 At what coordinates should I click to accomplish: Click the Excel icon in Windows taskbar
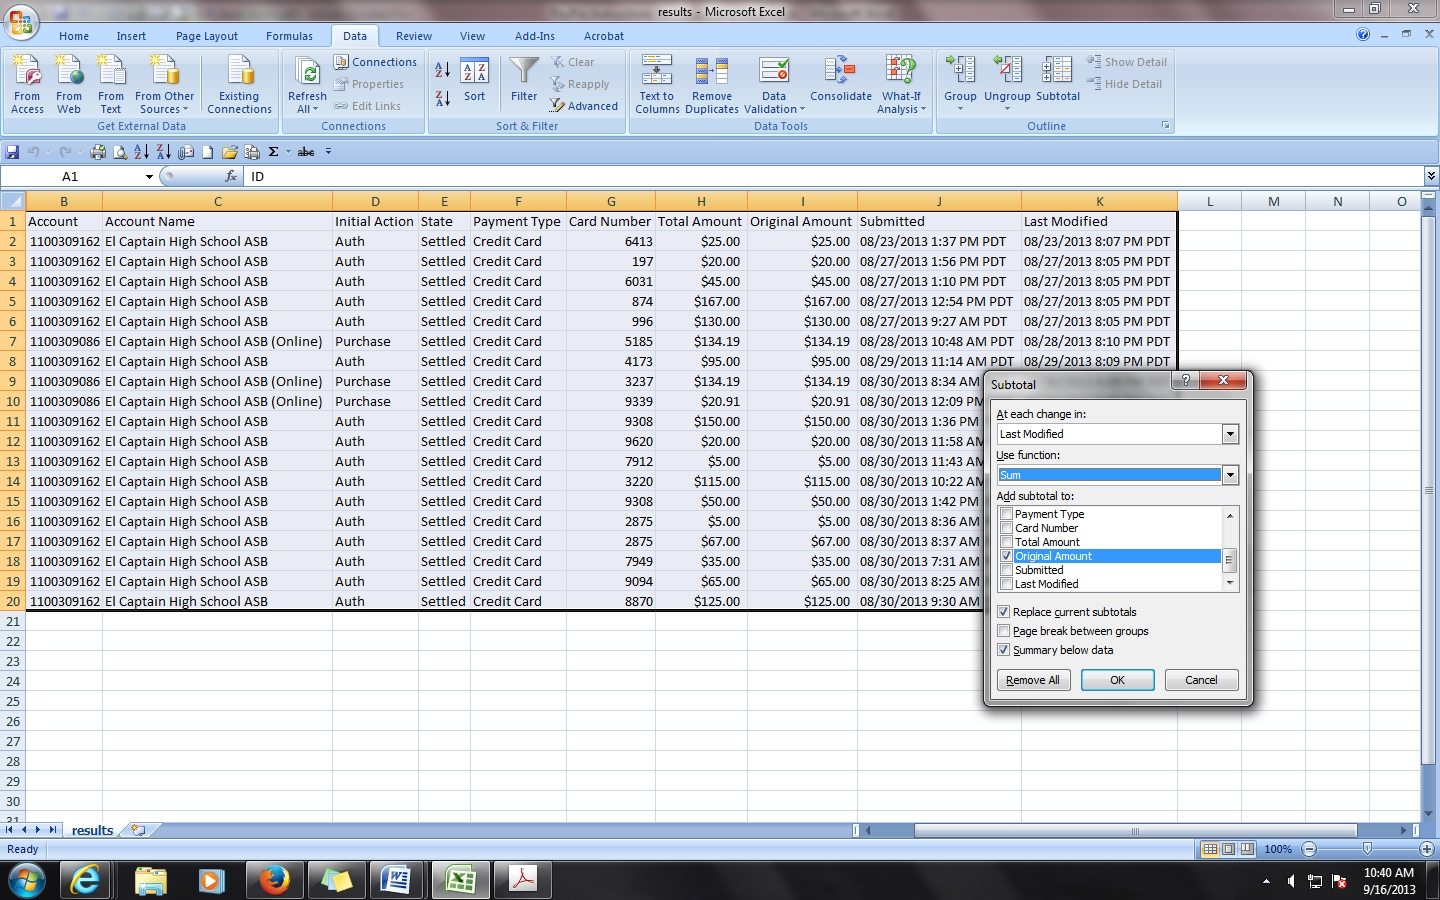460,880
